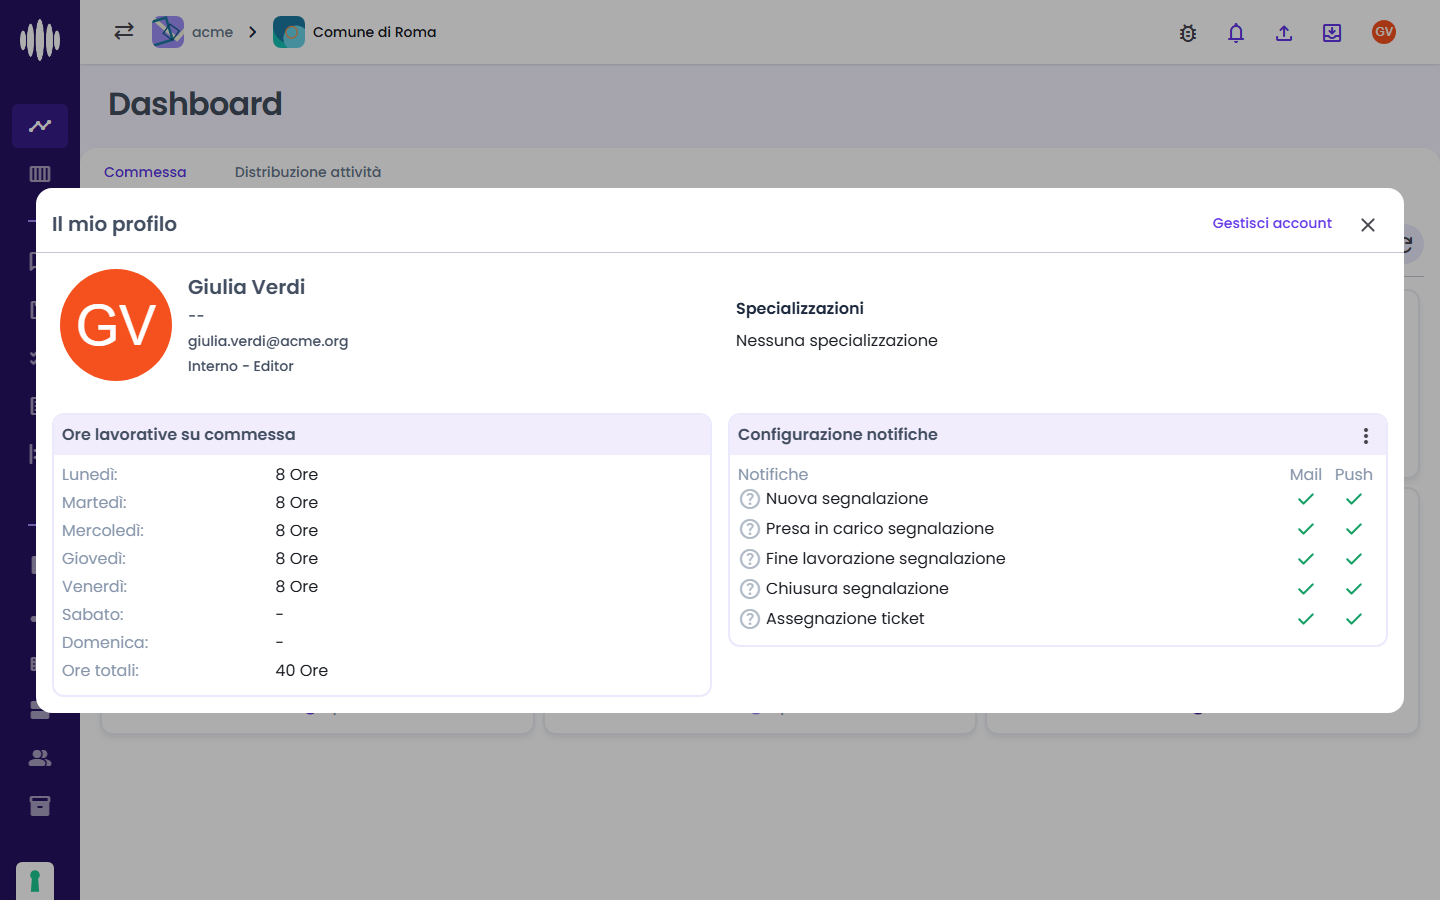Open the GV user avatar menu

coord(1384,32)
